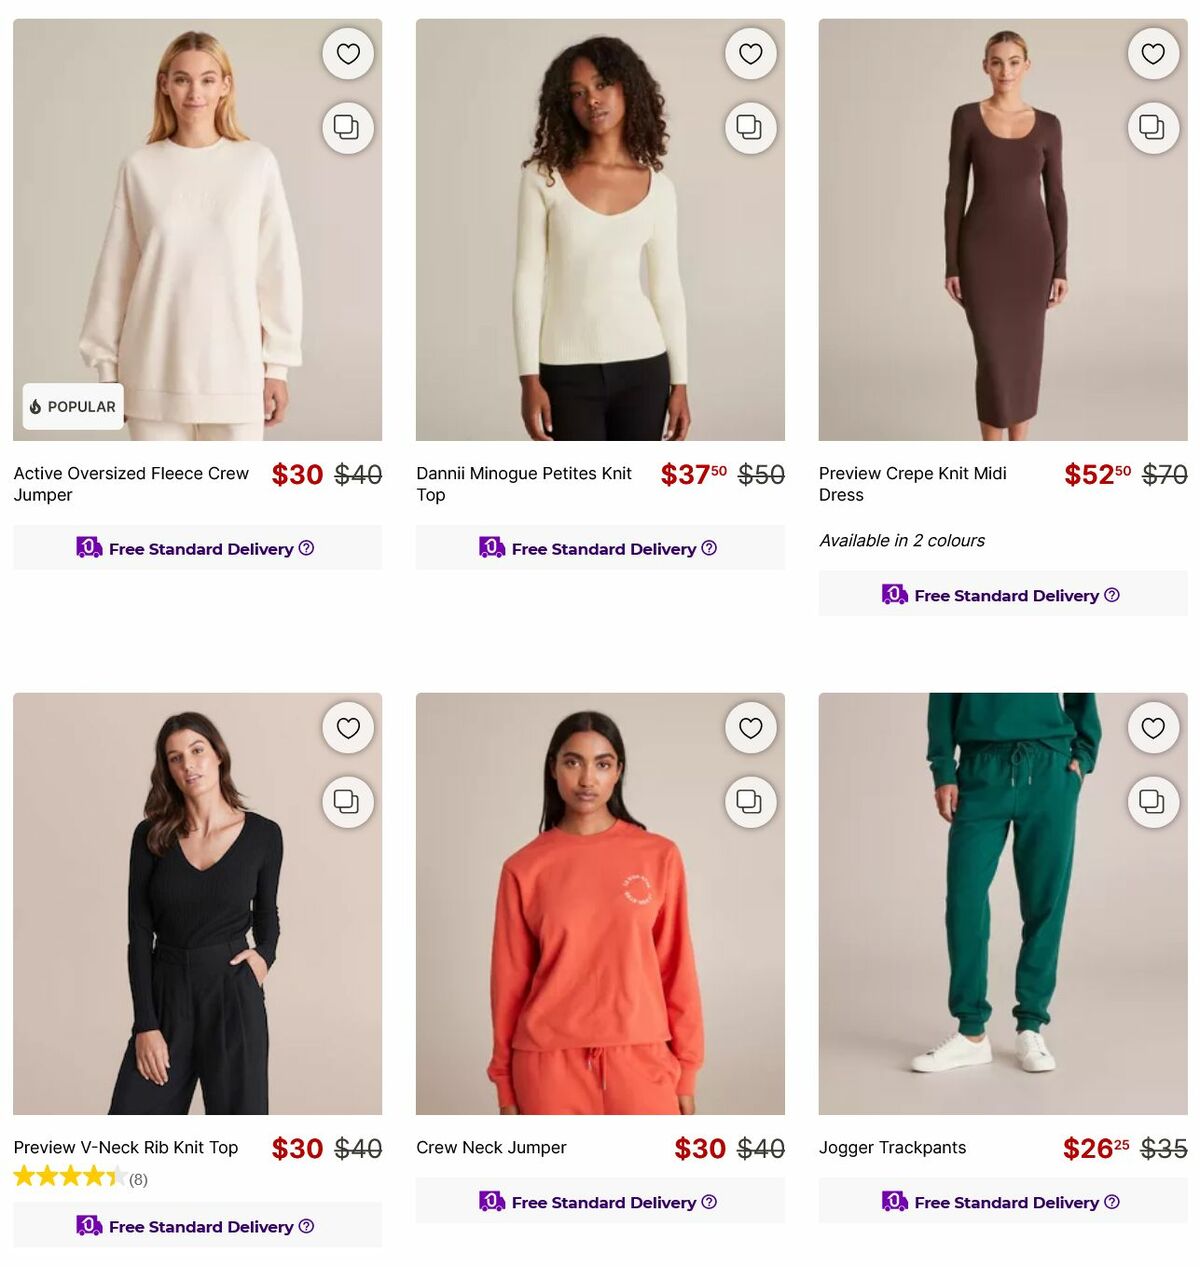Save the Jogger Trackpants to favourites

coord(1153,728)
